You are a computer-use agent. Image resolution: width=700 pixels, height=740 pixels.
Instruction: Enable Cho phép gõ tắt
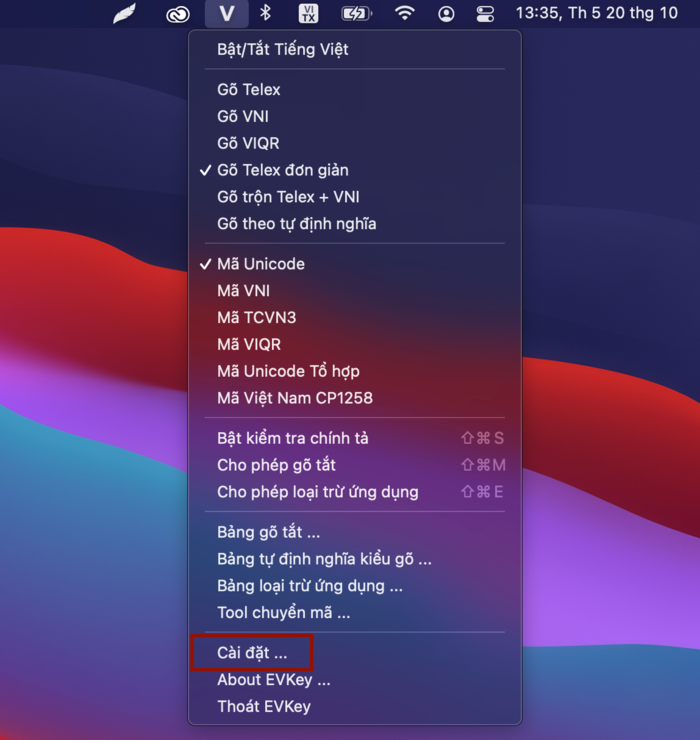(355, 465)
